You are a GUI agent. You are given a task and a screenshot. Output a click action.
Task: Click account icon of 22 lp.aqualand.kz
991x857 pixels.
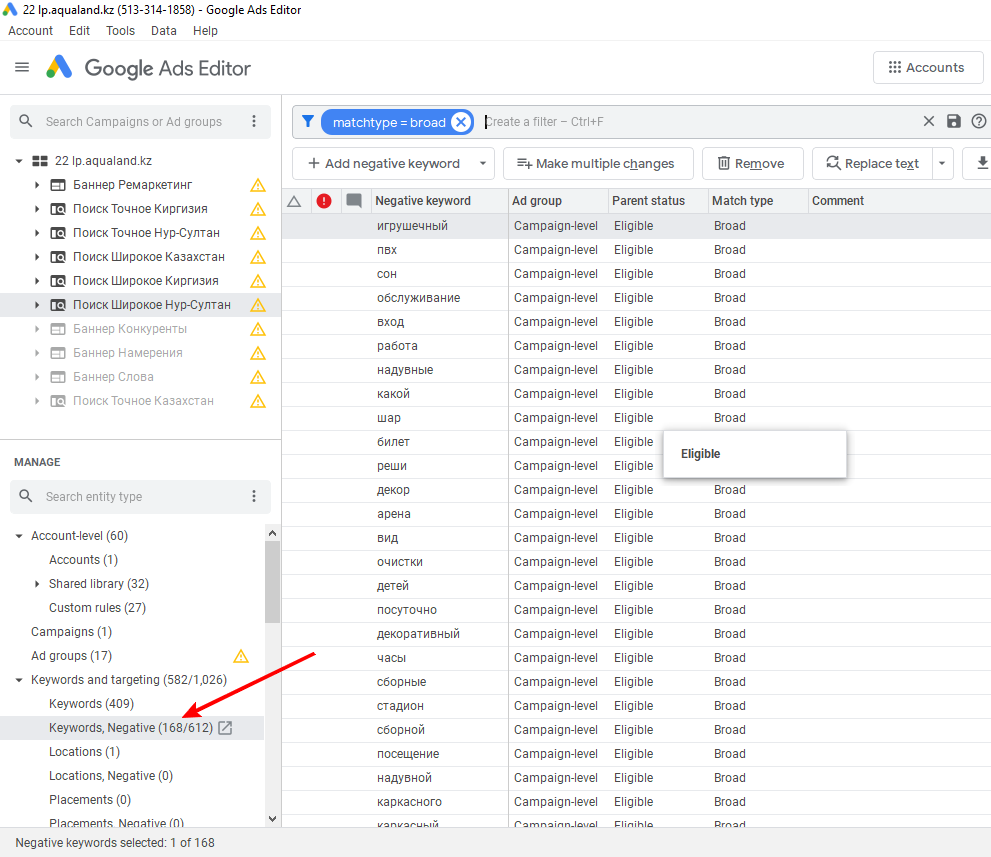click(x=40, y=161)
